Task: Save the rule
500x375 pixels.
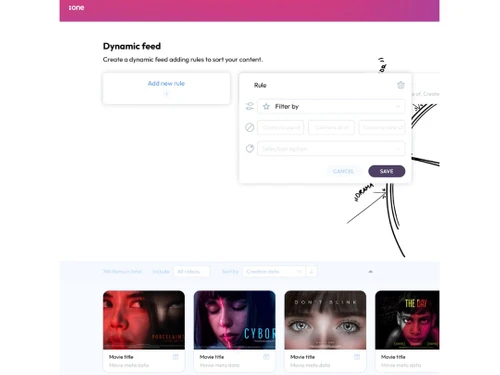Action: [x=387, y=171]
